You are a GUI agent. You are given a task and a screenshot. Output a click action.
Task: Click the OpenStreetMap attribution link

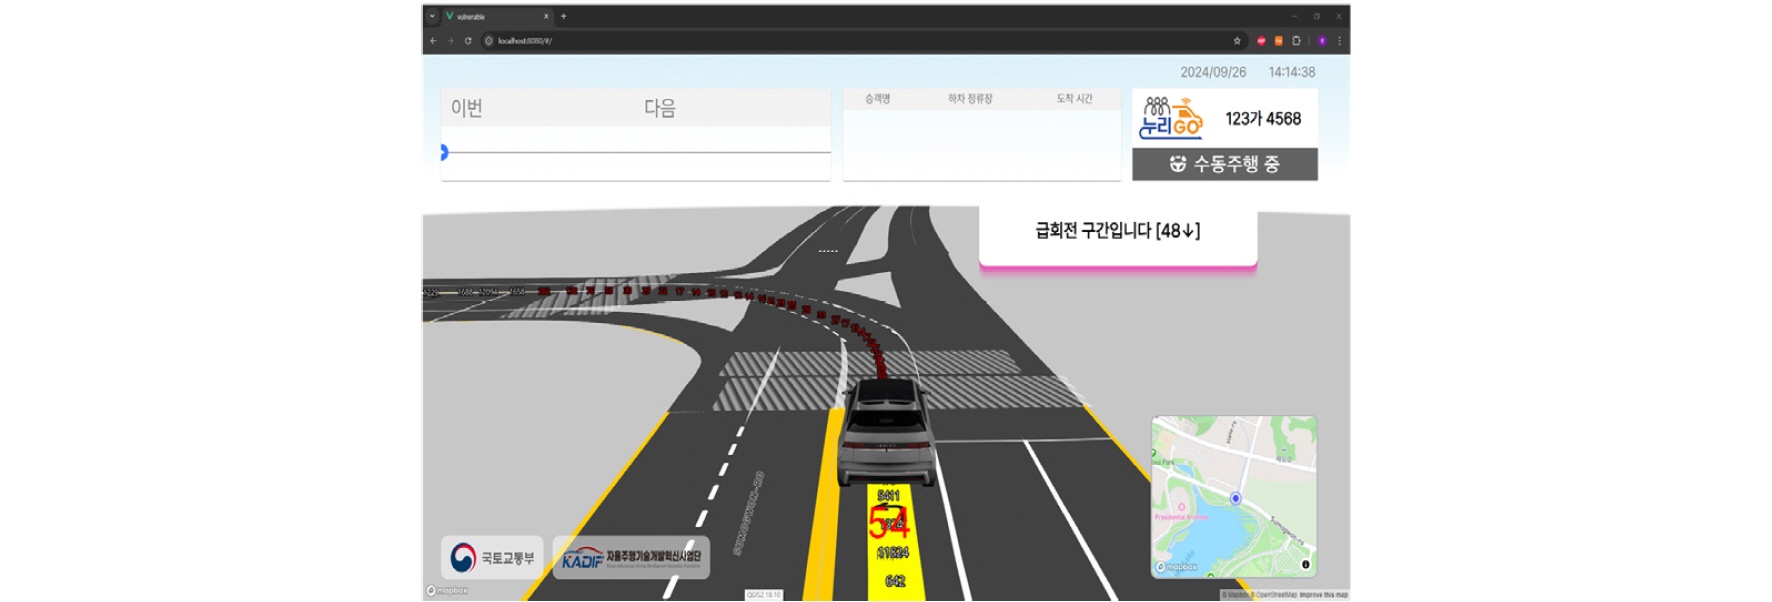tap(1274, 595)
